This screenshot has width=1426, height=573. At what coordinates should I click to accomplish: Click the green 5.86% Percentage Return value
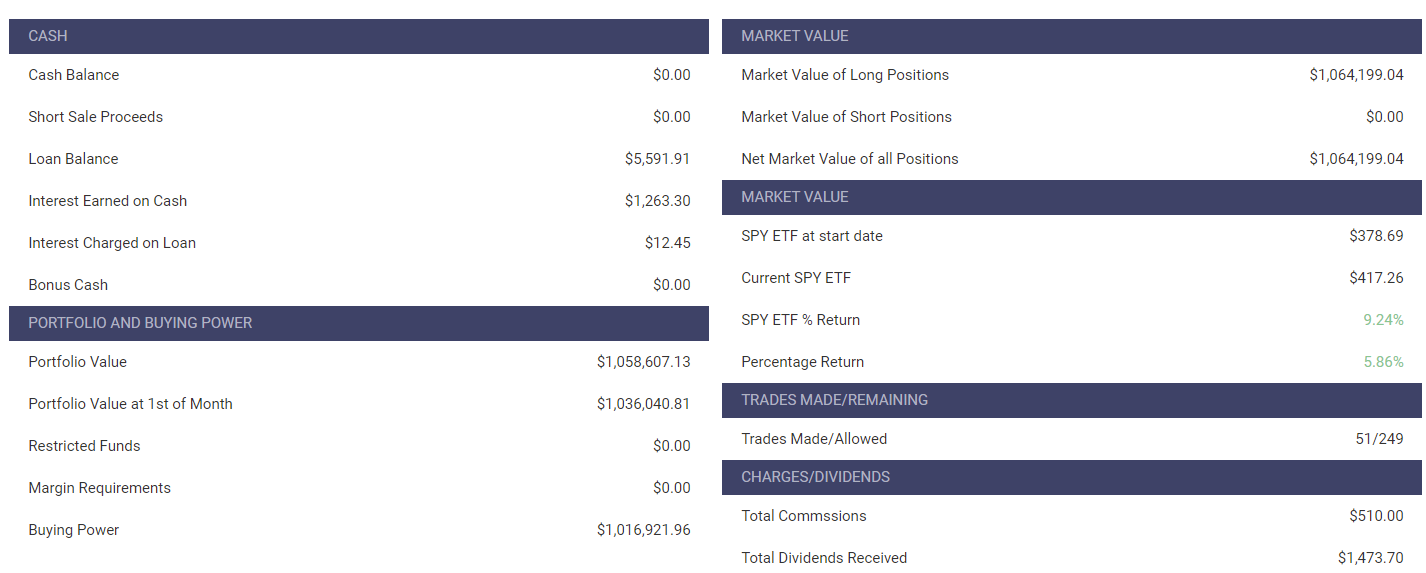(x=1383, y=362)
